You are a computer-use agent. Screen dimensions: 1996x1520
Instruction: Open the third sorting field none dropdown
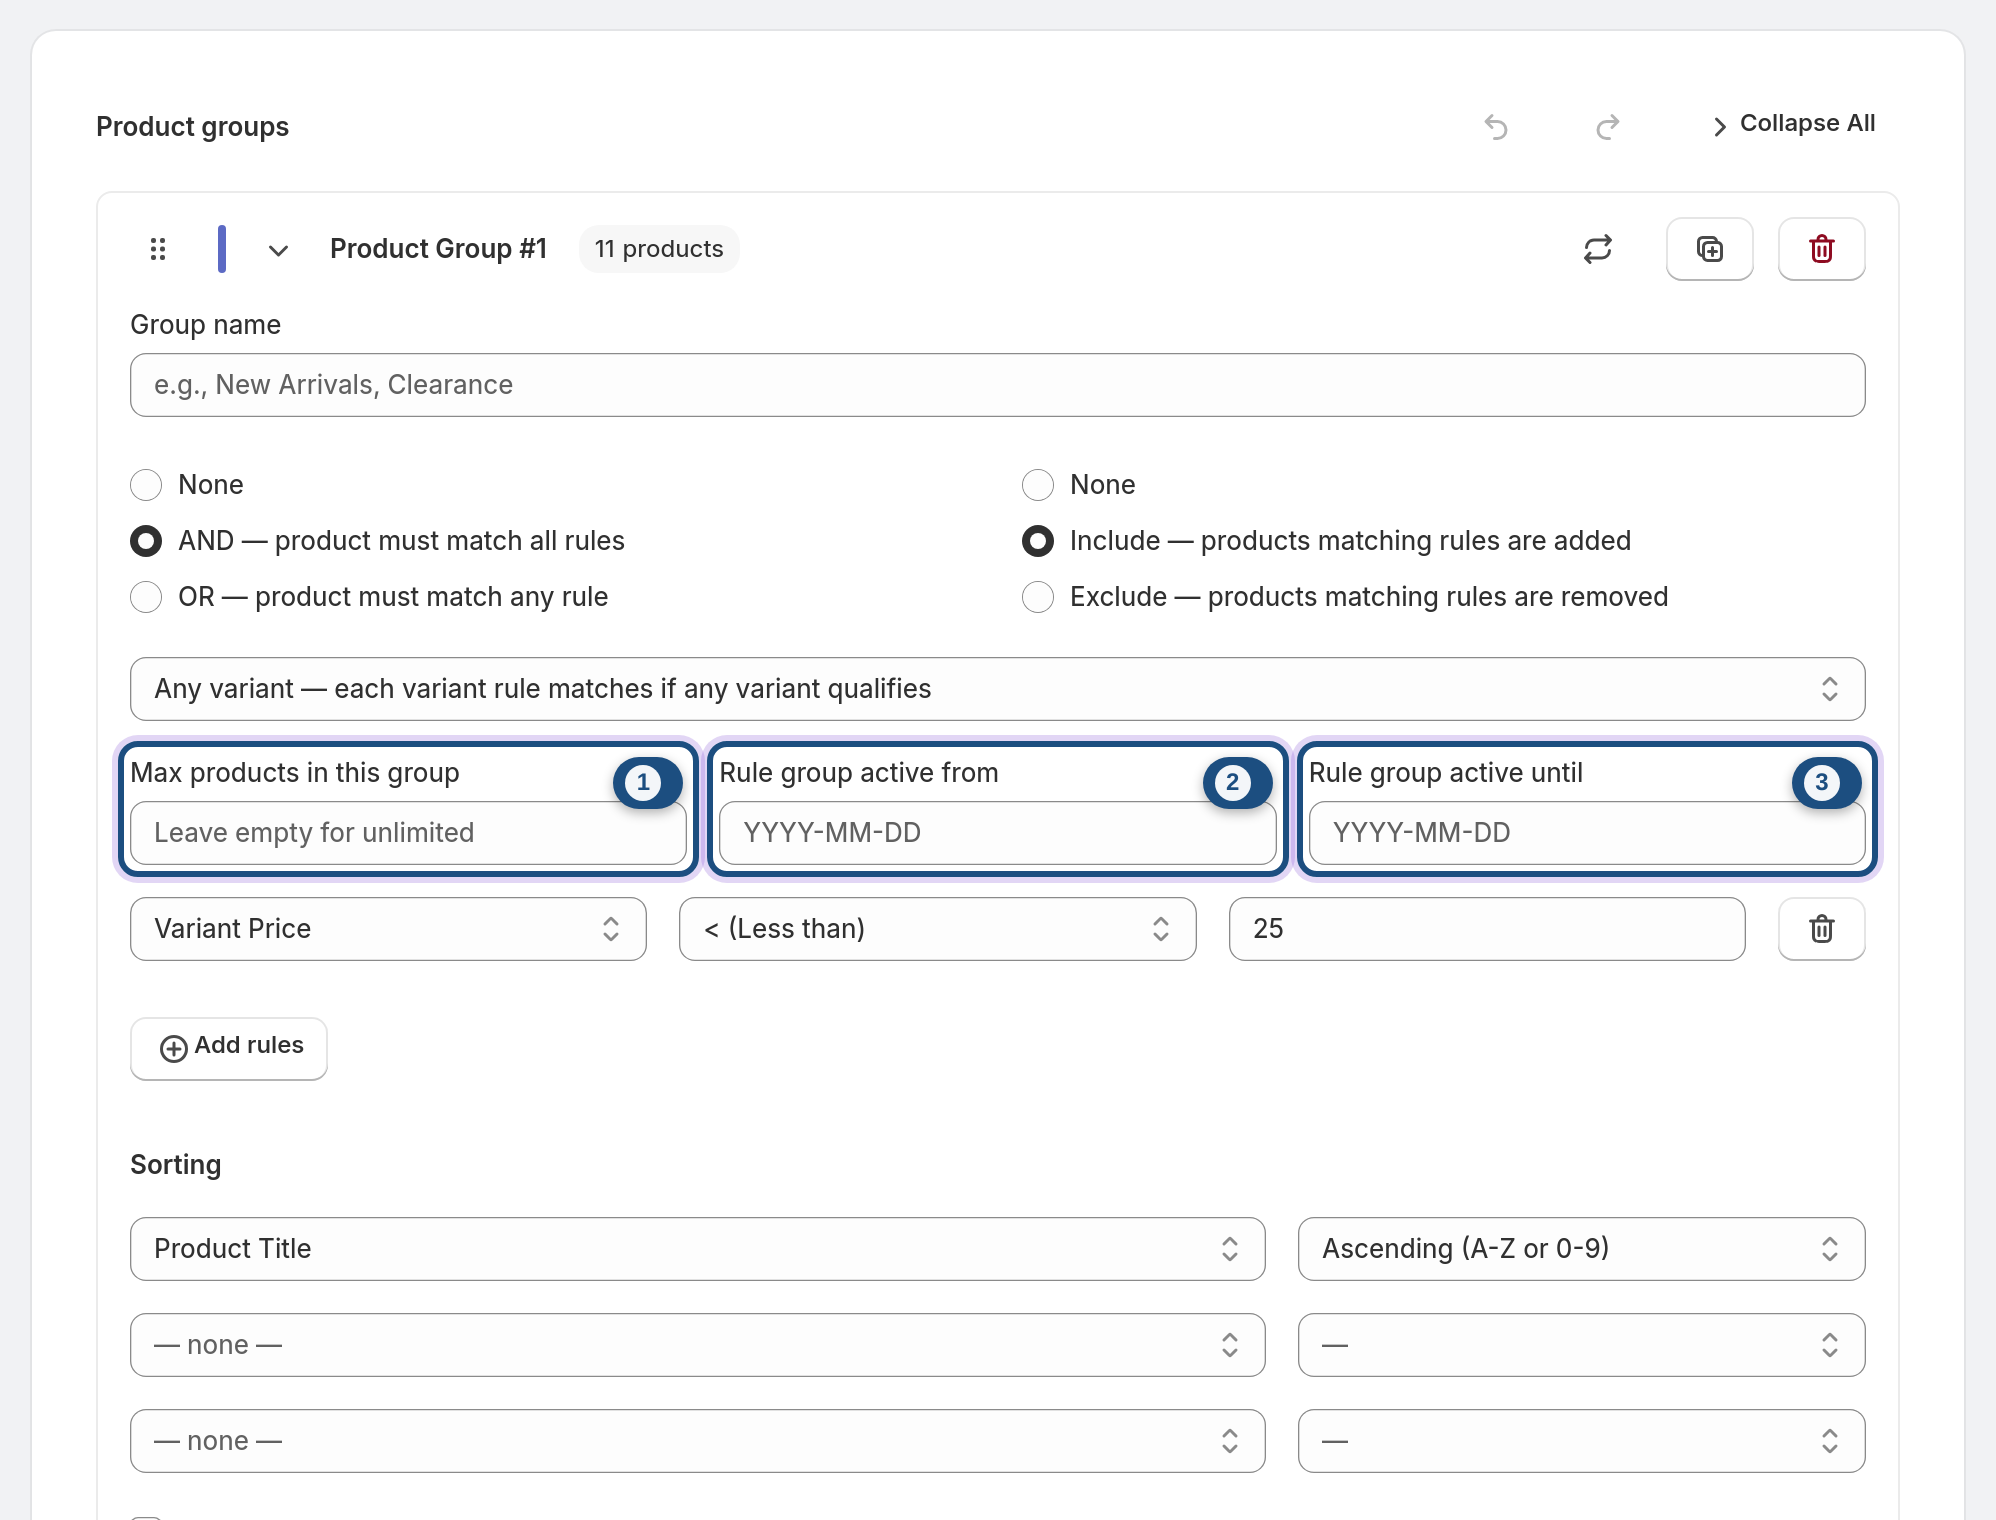(x=698, y=1441)
